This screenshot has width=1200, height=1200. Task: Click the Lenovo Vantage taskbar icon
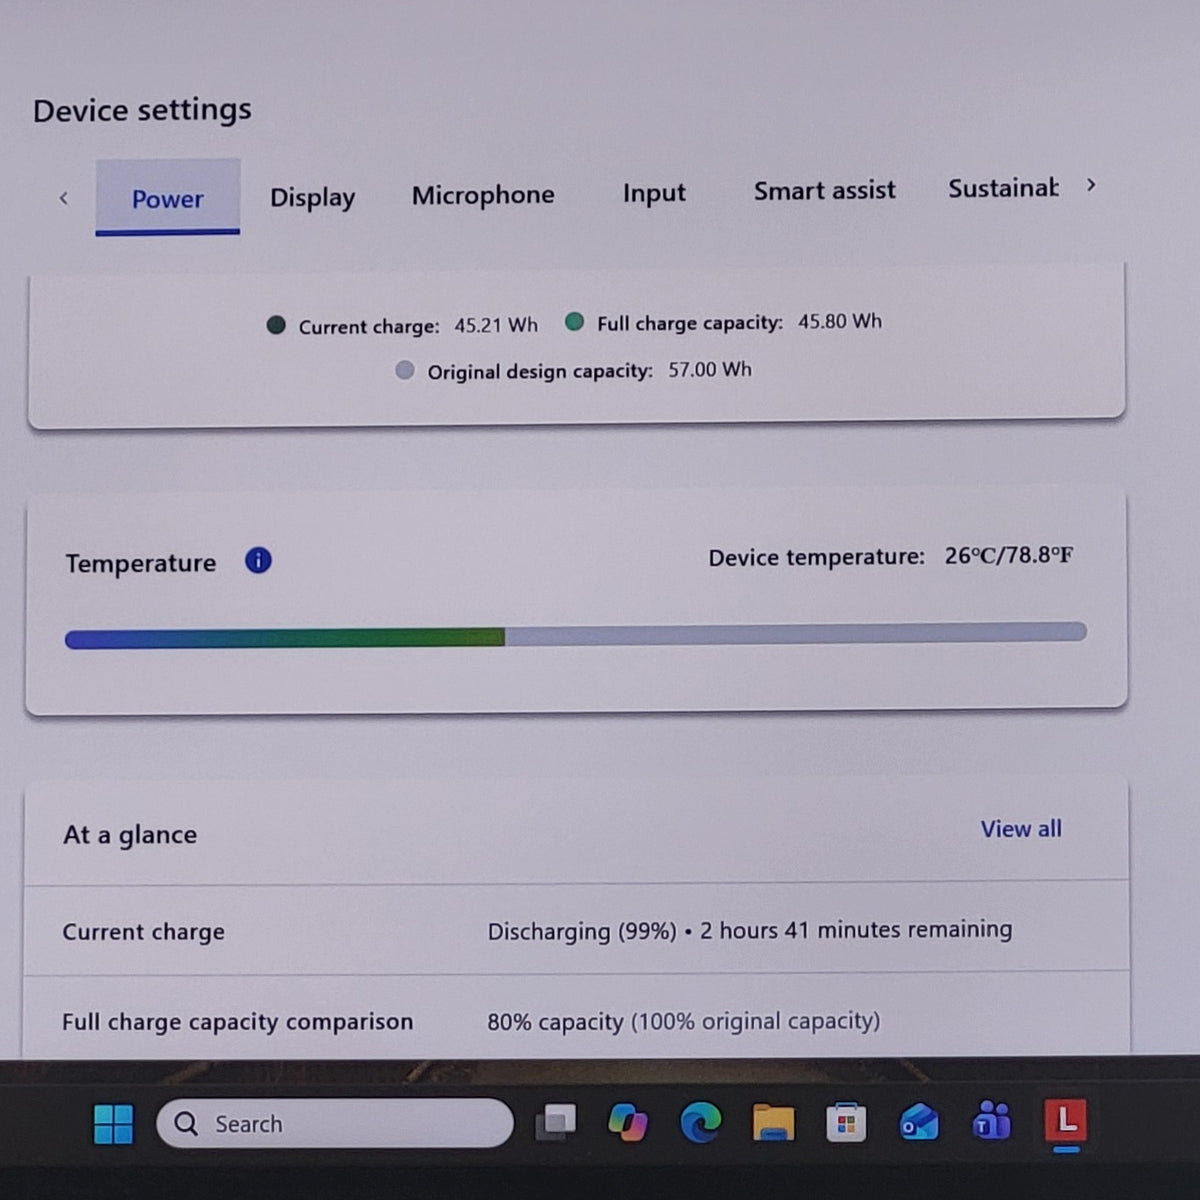(1066, 1120)
